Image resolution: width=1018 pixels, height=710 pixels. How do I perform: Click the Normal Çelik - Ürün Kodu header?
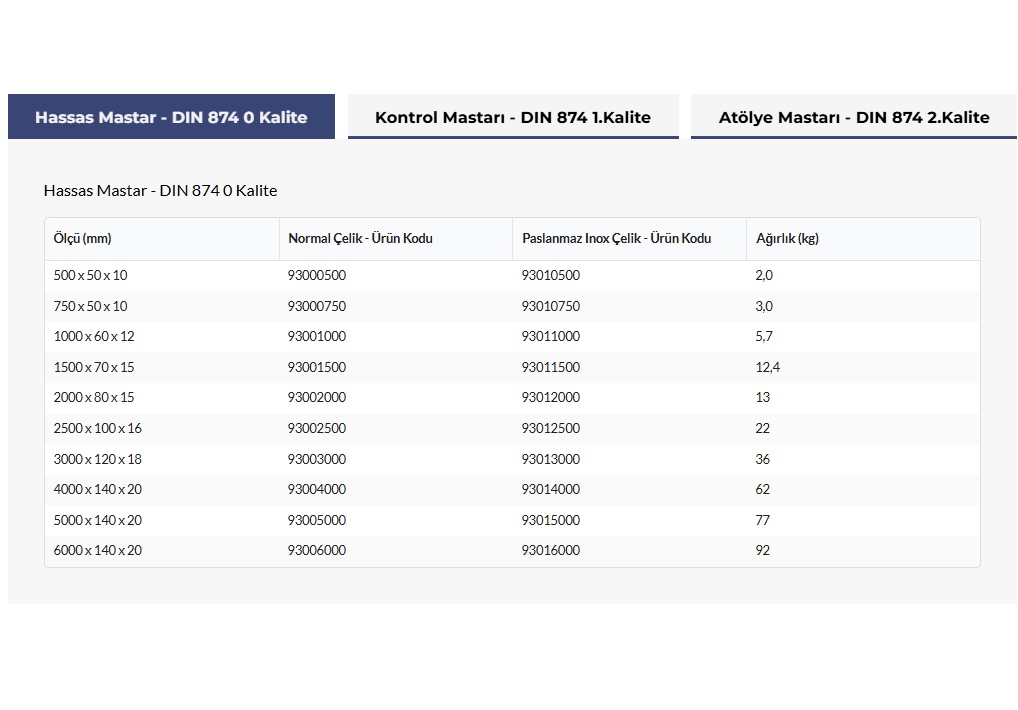360,239
